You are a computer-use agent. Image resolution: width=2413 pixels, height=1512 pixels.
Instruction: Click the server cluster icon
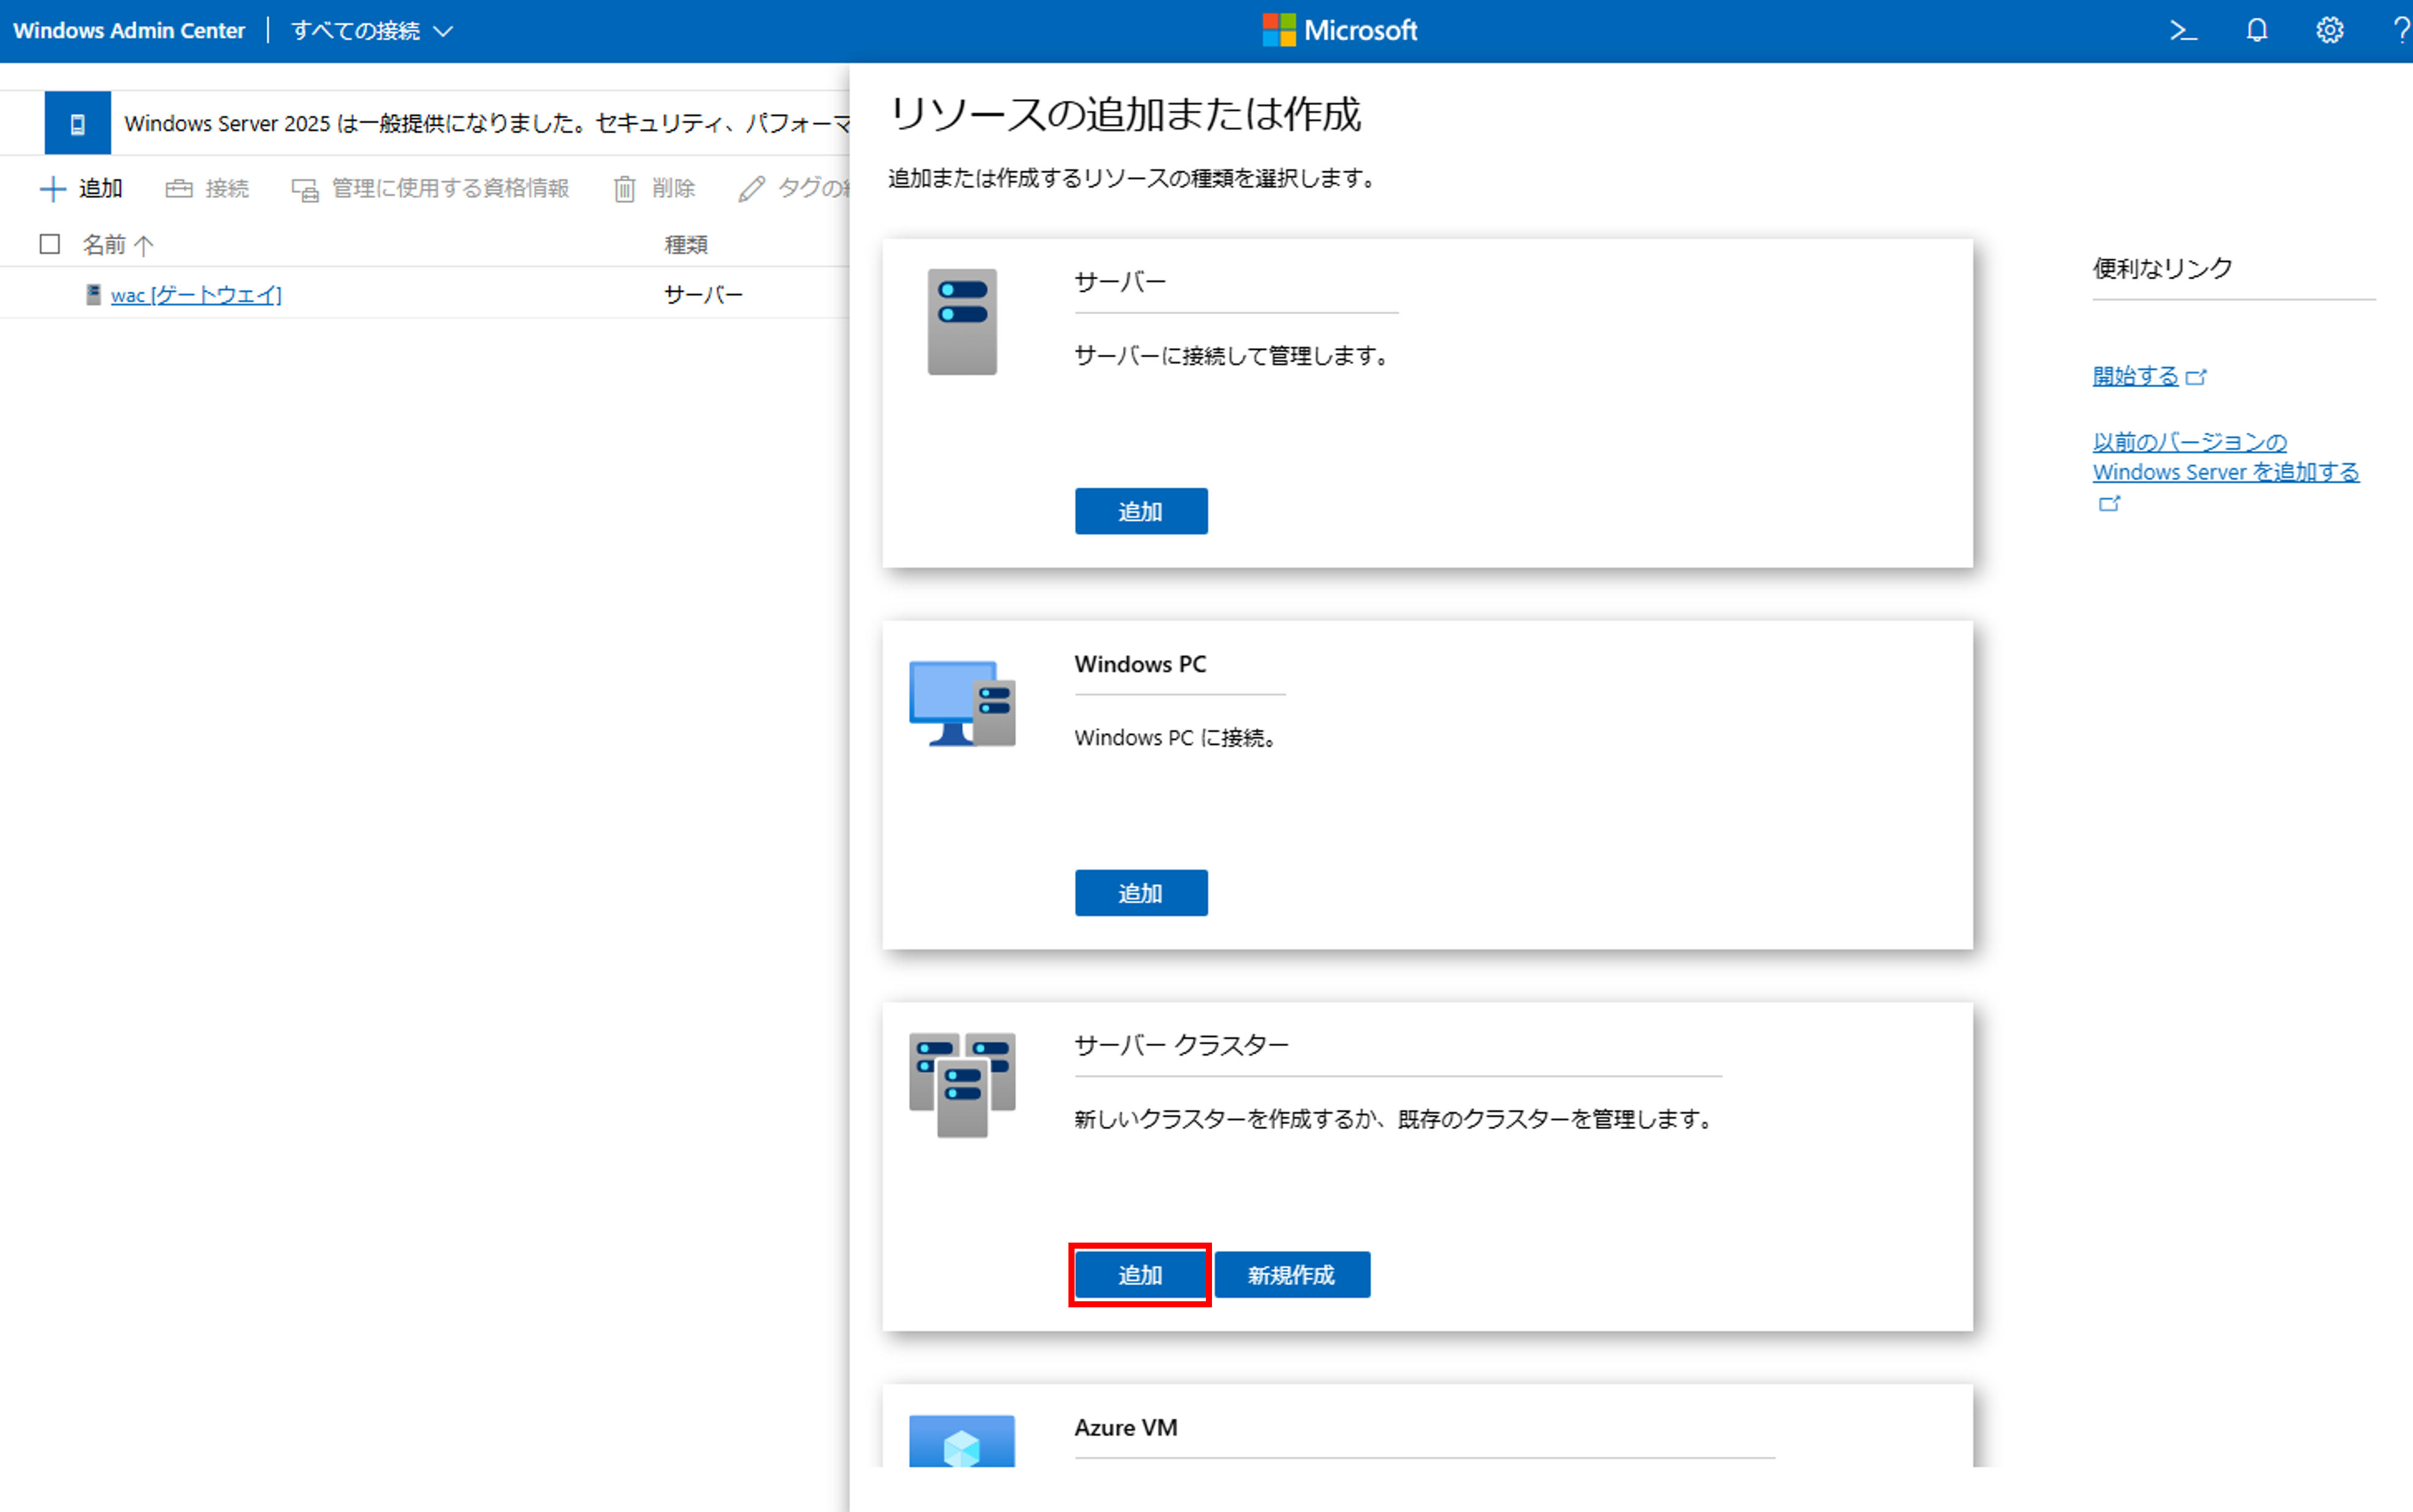point(961,1084)
